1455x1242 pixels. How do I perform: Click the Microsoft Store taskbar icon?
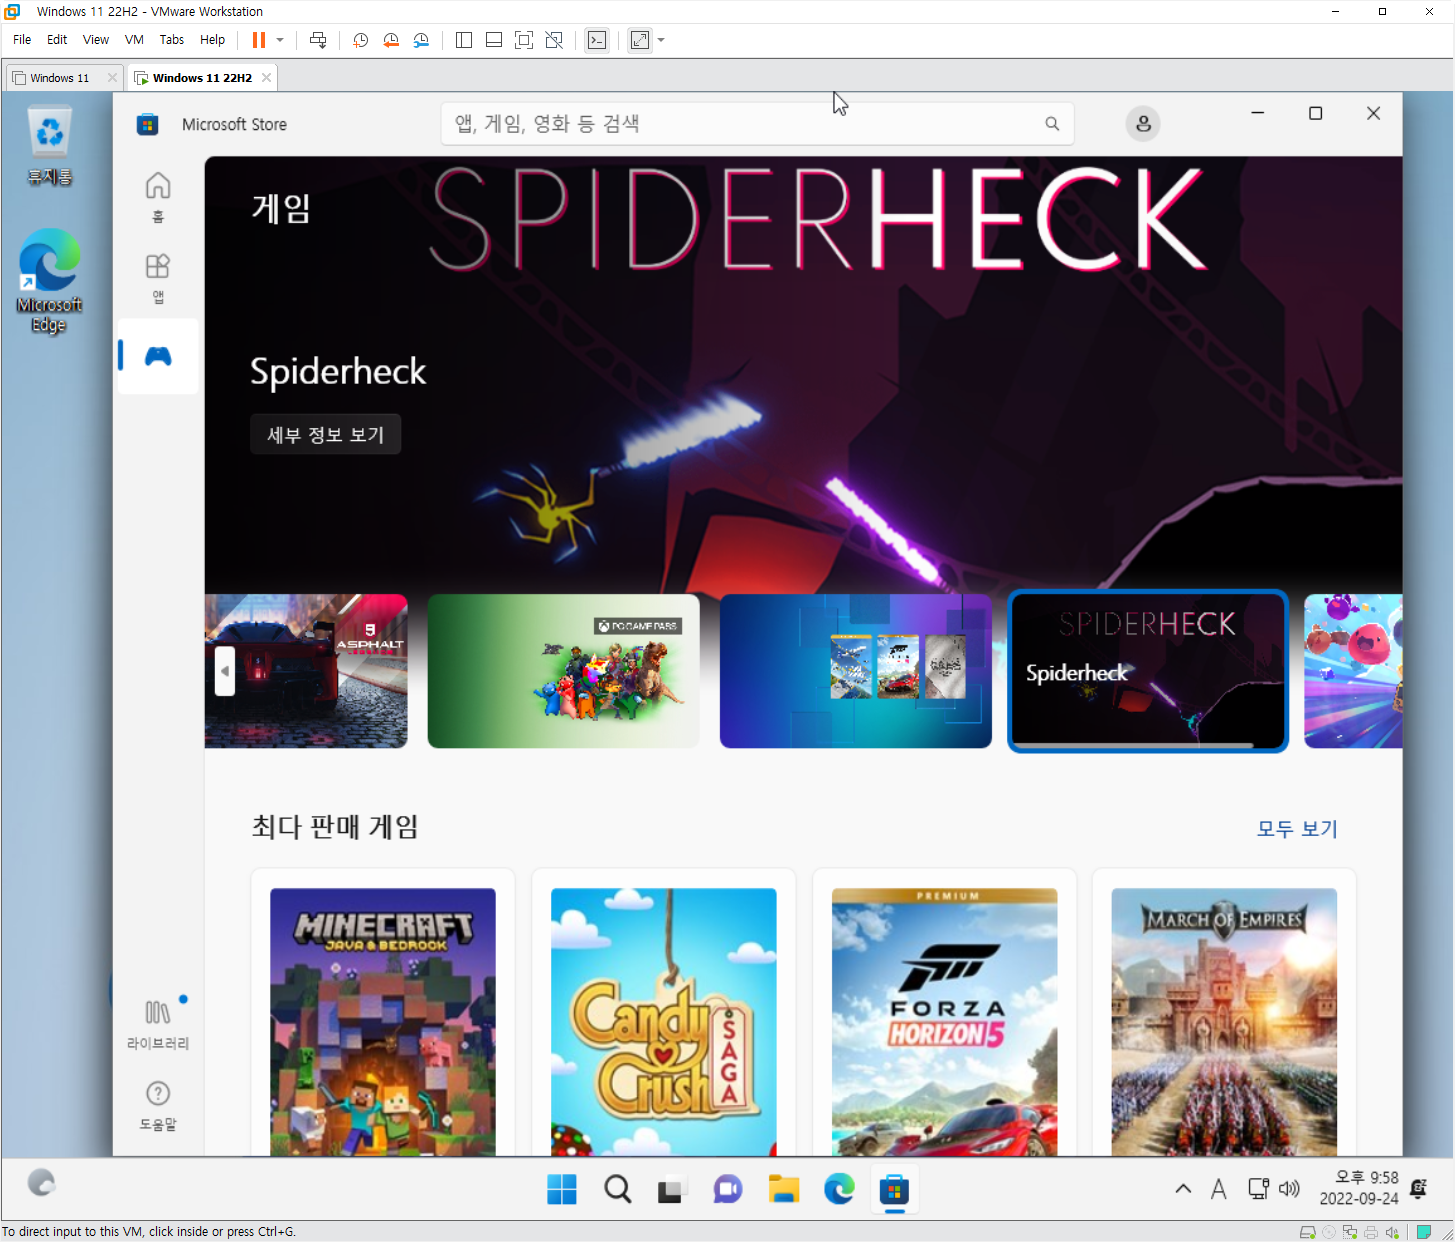coord(894,1190)
